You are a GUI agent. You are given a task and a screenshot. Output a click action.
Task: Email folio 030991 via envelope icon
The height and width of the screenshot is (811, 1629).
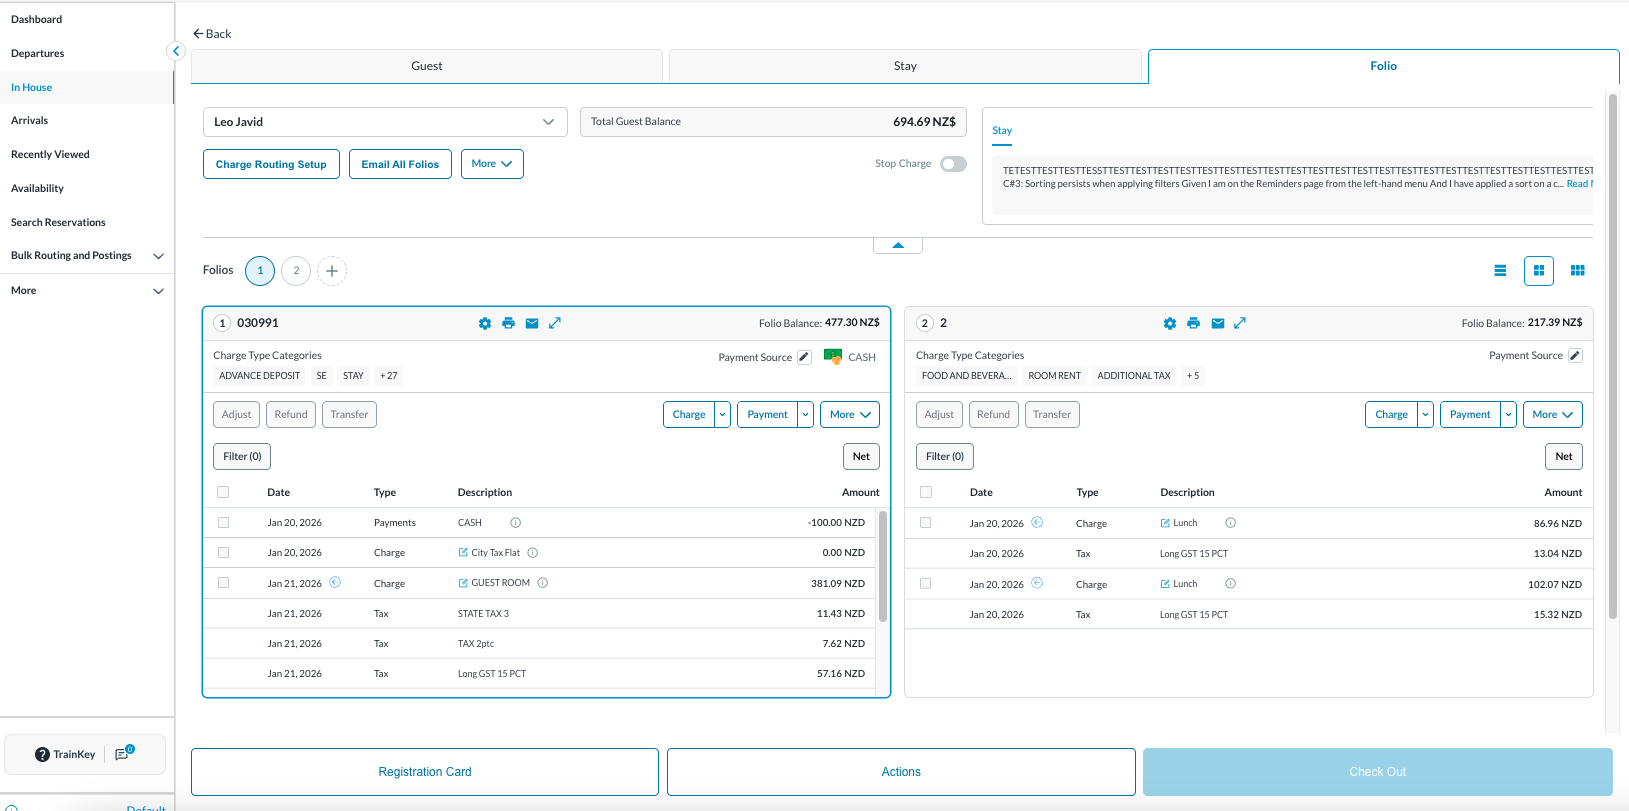coord(532,323)
